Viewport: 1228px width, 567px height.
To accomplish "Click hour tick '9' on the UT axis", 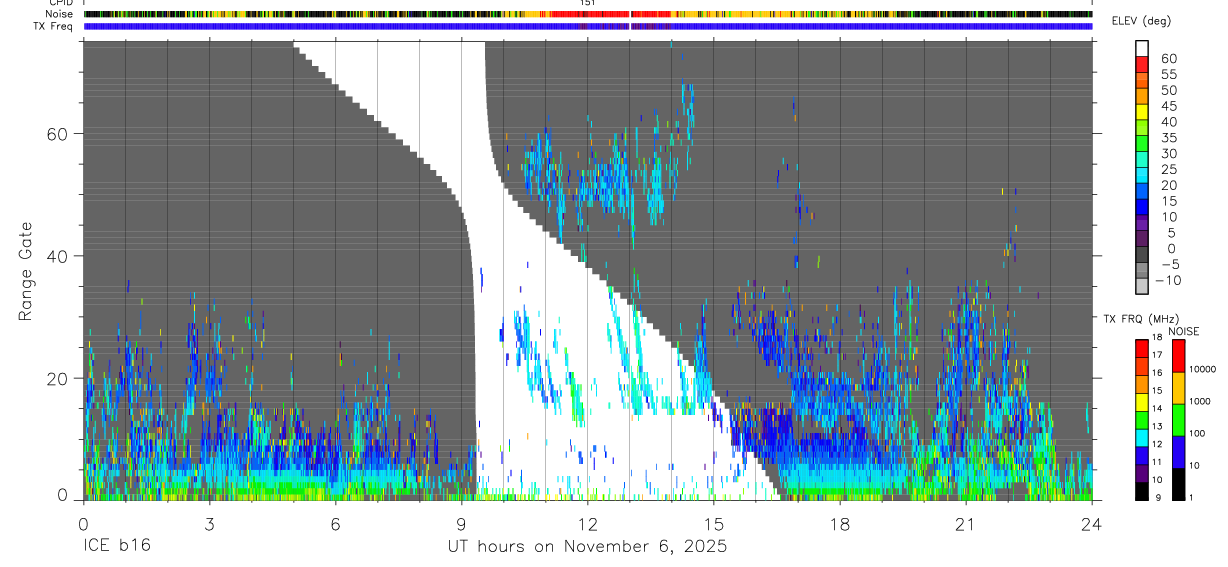I will [x=462, y=524].
